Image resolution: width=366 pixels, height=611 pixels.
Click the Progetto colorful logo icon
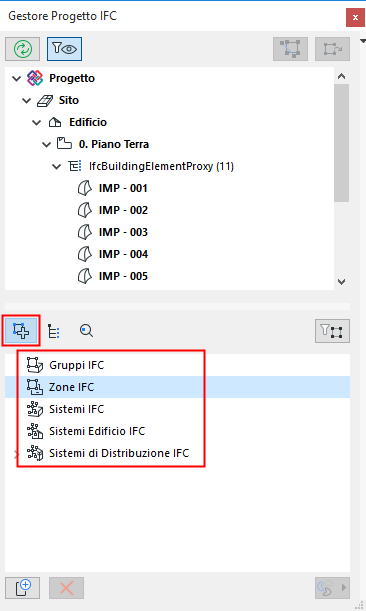coord(35,78)
